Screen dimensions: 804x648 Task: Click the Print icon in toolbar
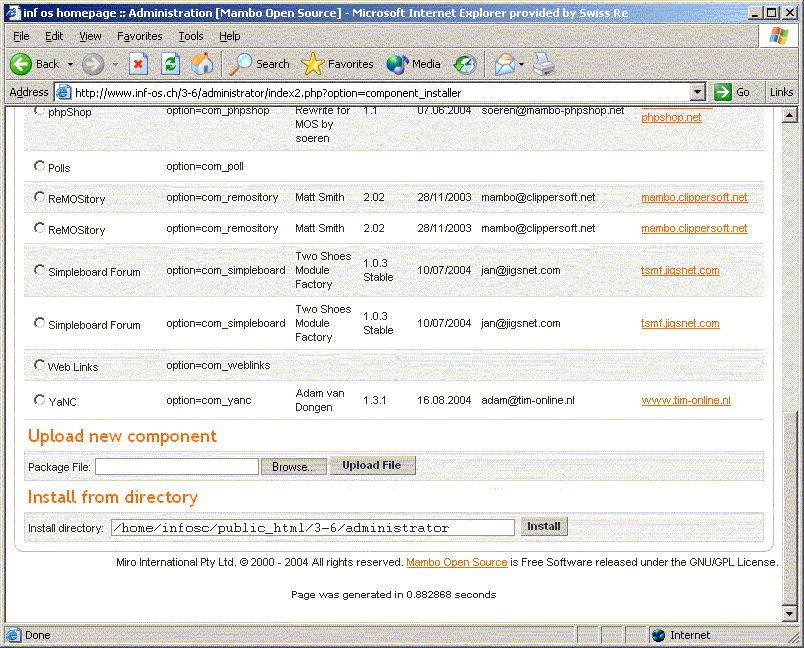click(543, 64)
